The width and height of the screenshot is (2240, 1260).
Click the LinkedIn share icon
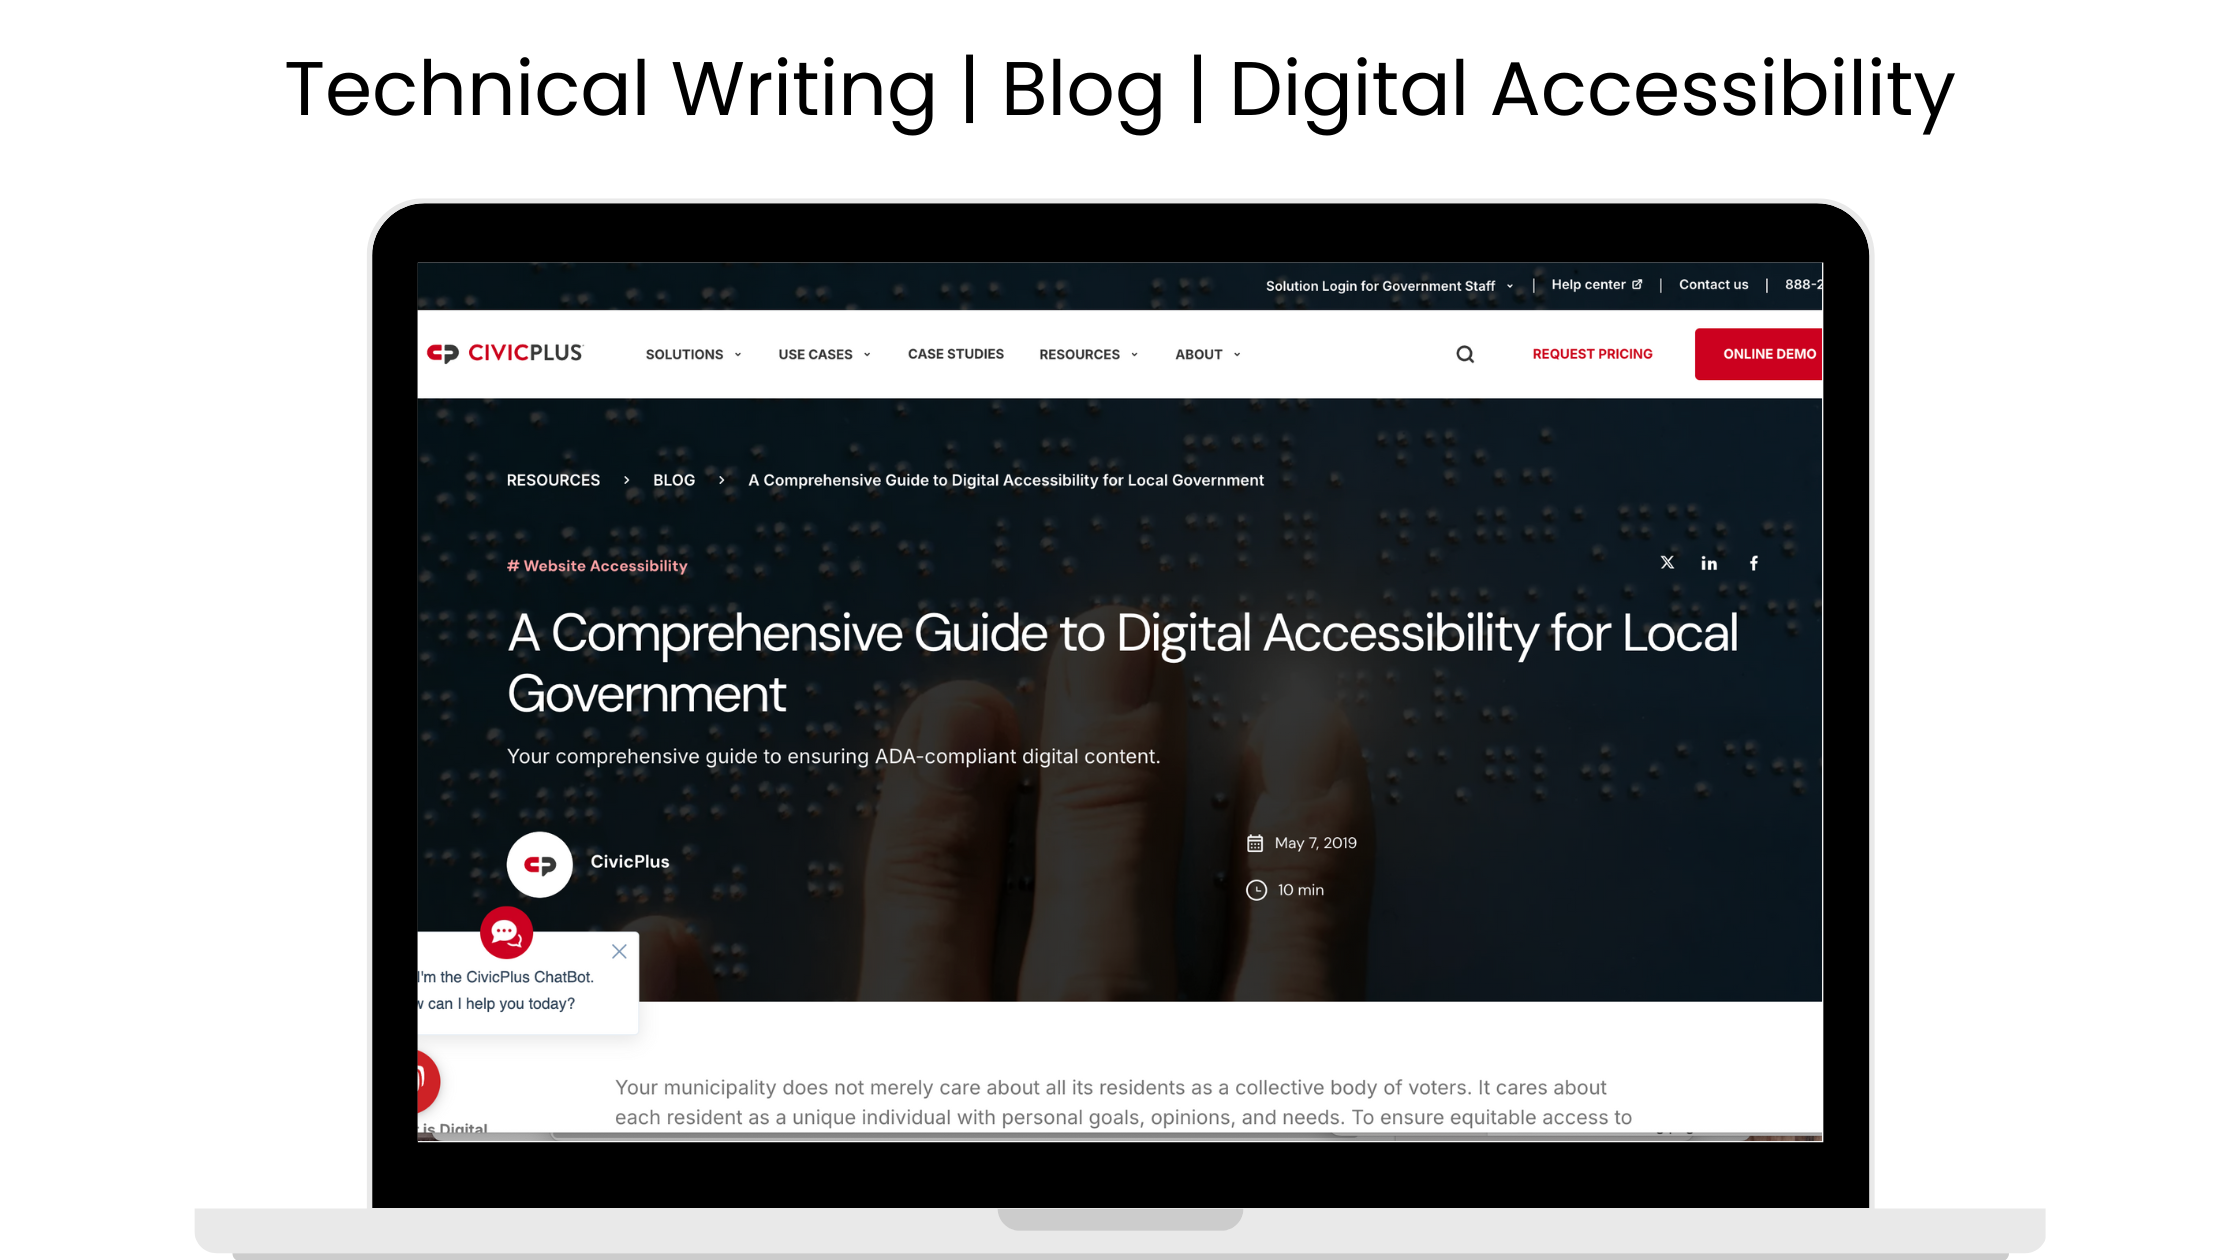(x=1709, y=563)
